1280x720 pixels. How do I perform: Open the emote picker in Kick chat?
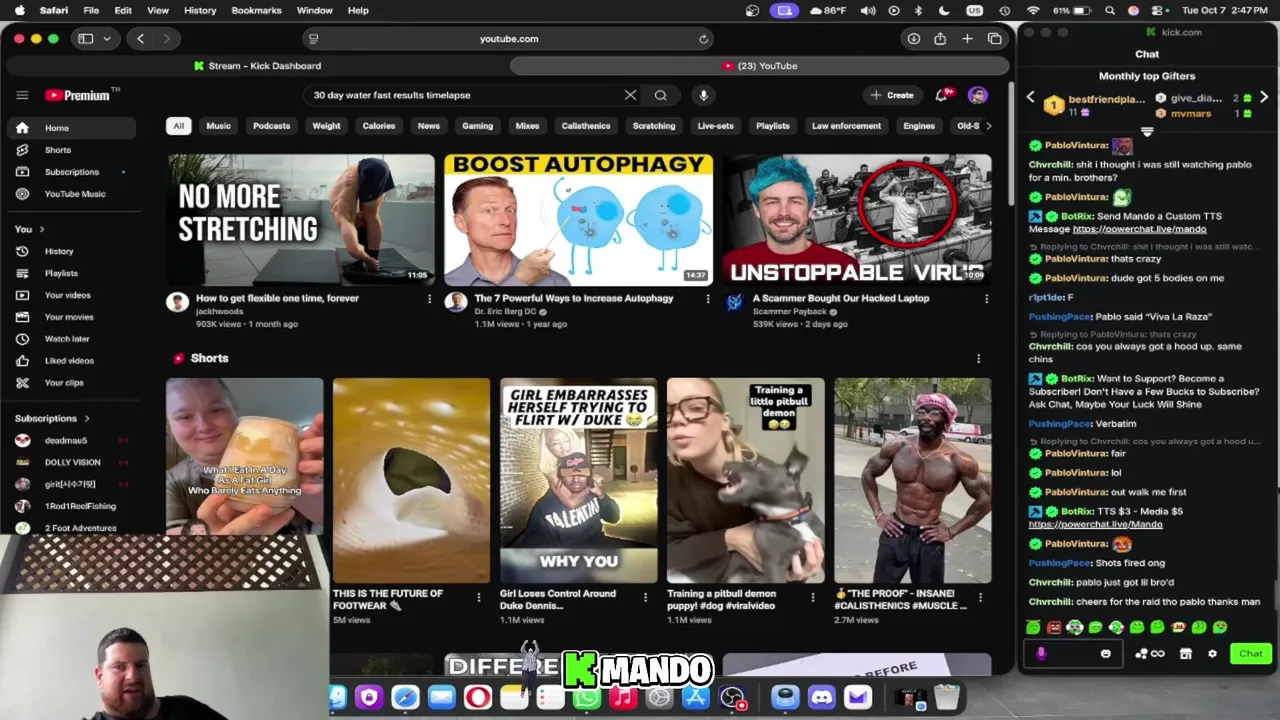[x=1105, y=654]
